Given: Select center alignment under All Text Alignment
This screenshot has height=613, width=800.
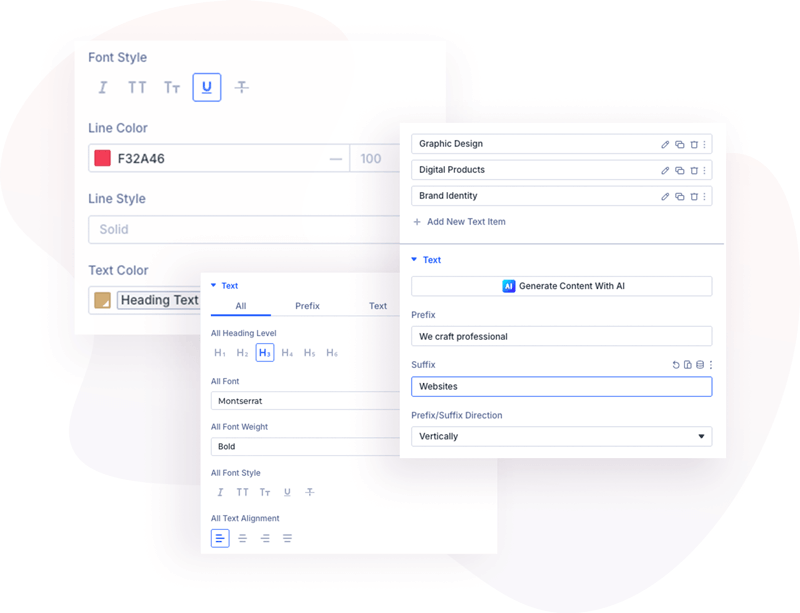Looking at the screenshot, I should (x=242, y=538).
